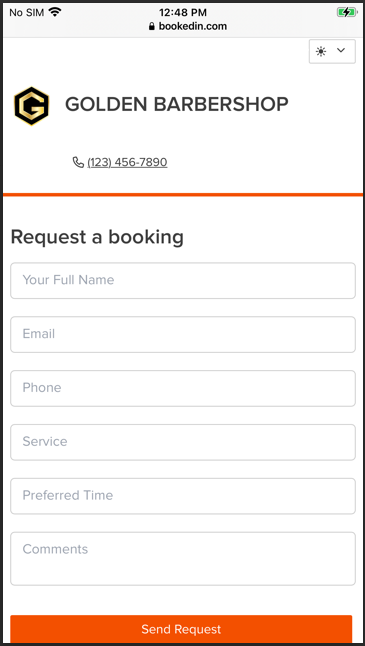Tap the phone handset icon
The image size is (365, 646).
tap(78, 162)
